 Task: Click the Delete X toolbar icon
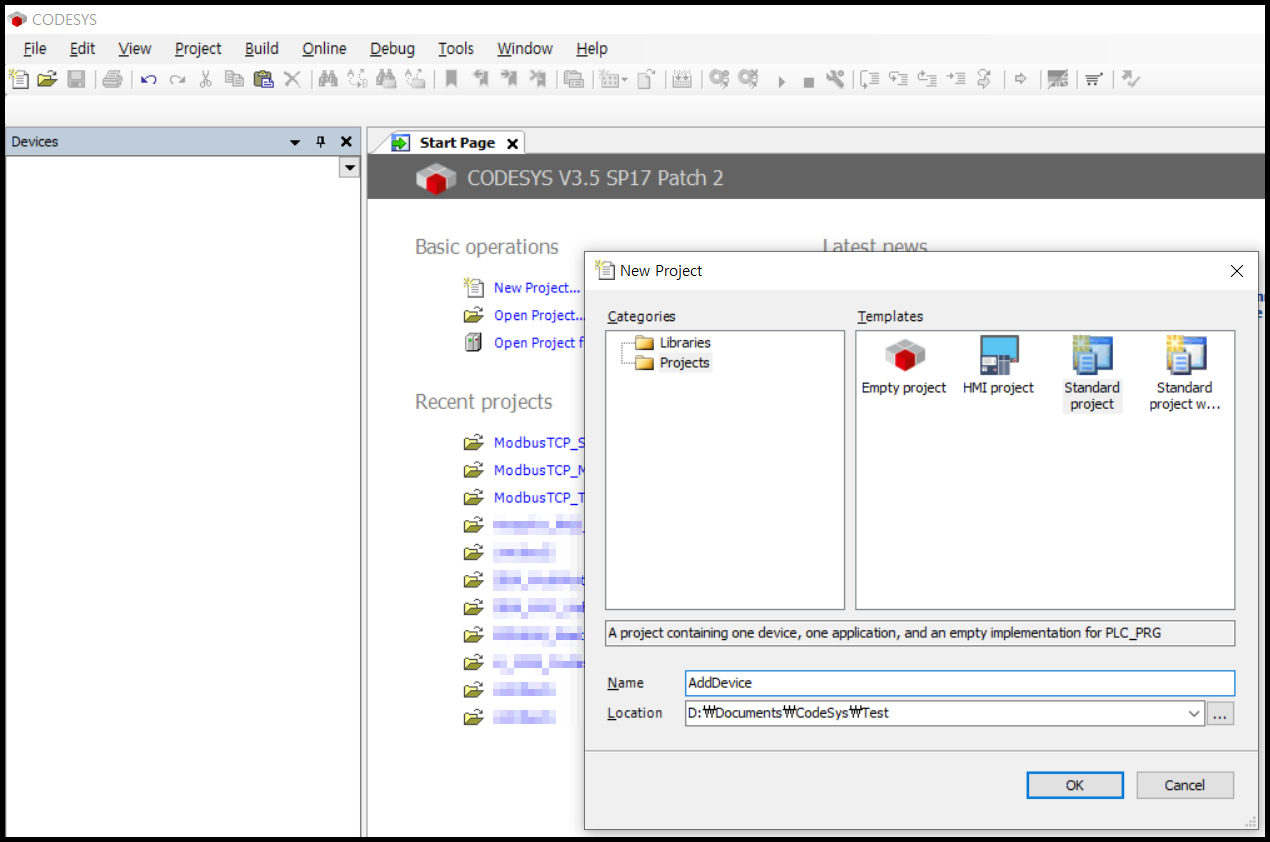click(x=292, y=79)
